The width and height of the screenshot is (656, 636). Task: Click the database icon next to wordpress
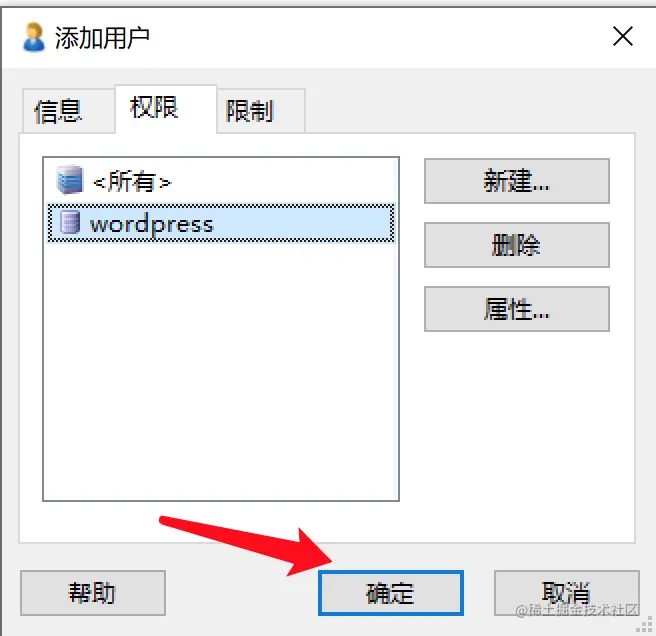(x=69, y=222)
